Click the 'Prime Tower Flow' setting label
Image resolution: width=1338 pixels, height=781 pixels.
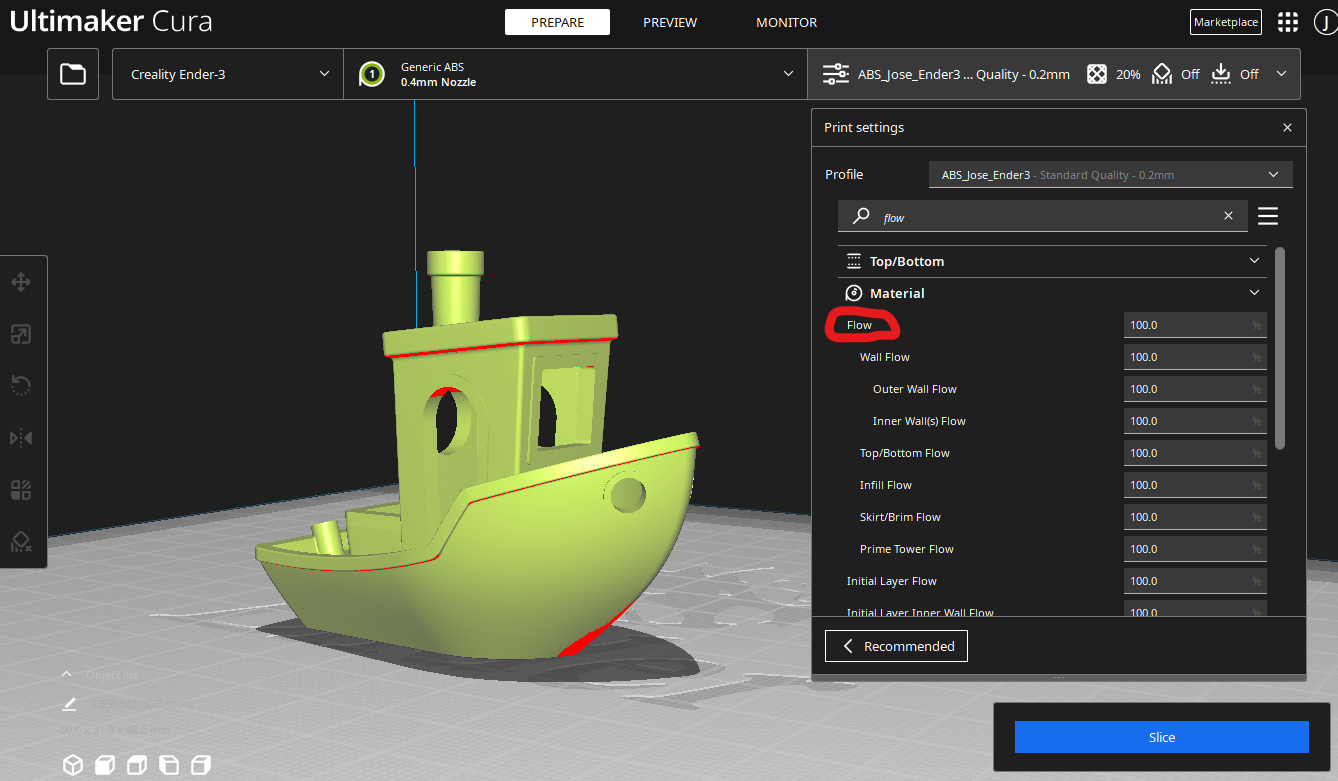pyautogui.click(x=907, y=549)
